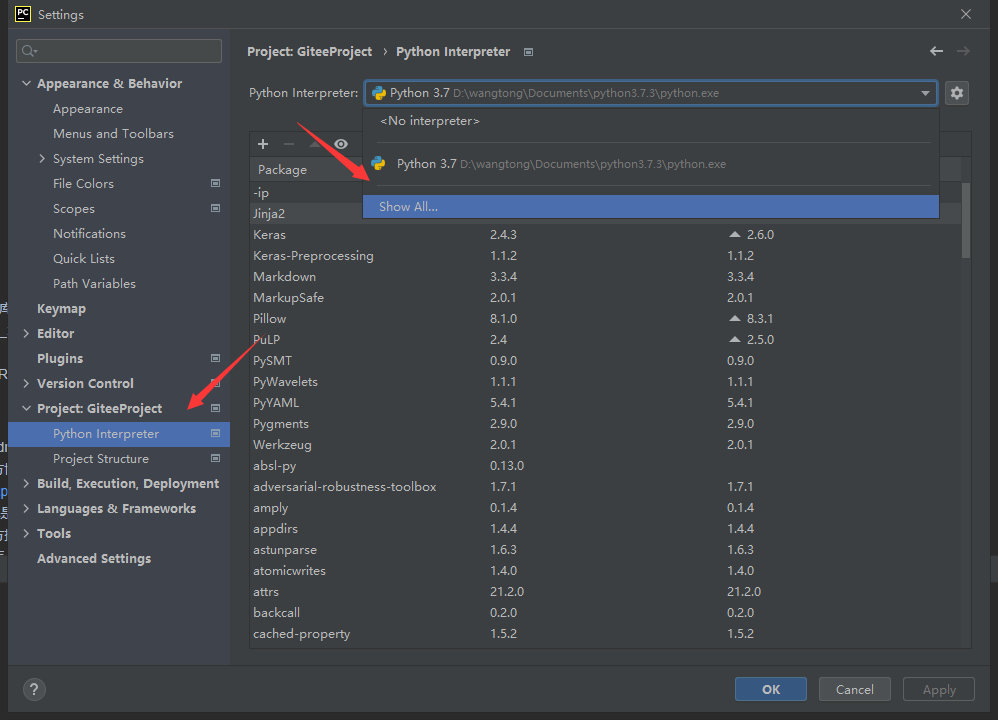The height and width of the screenshot is (720, 998).
Task: Select the PyYAML package row
Action: tap(605, 402)
